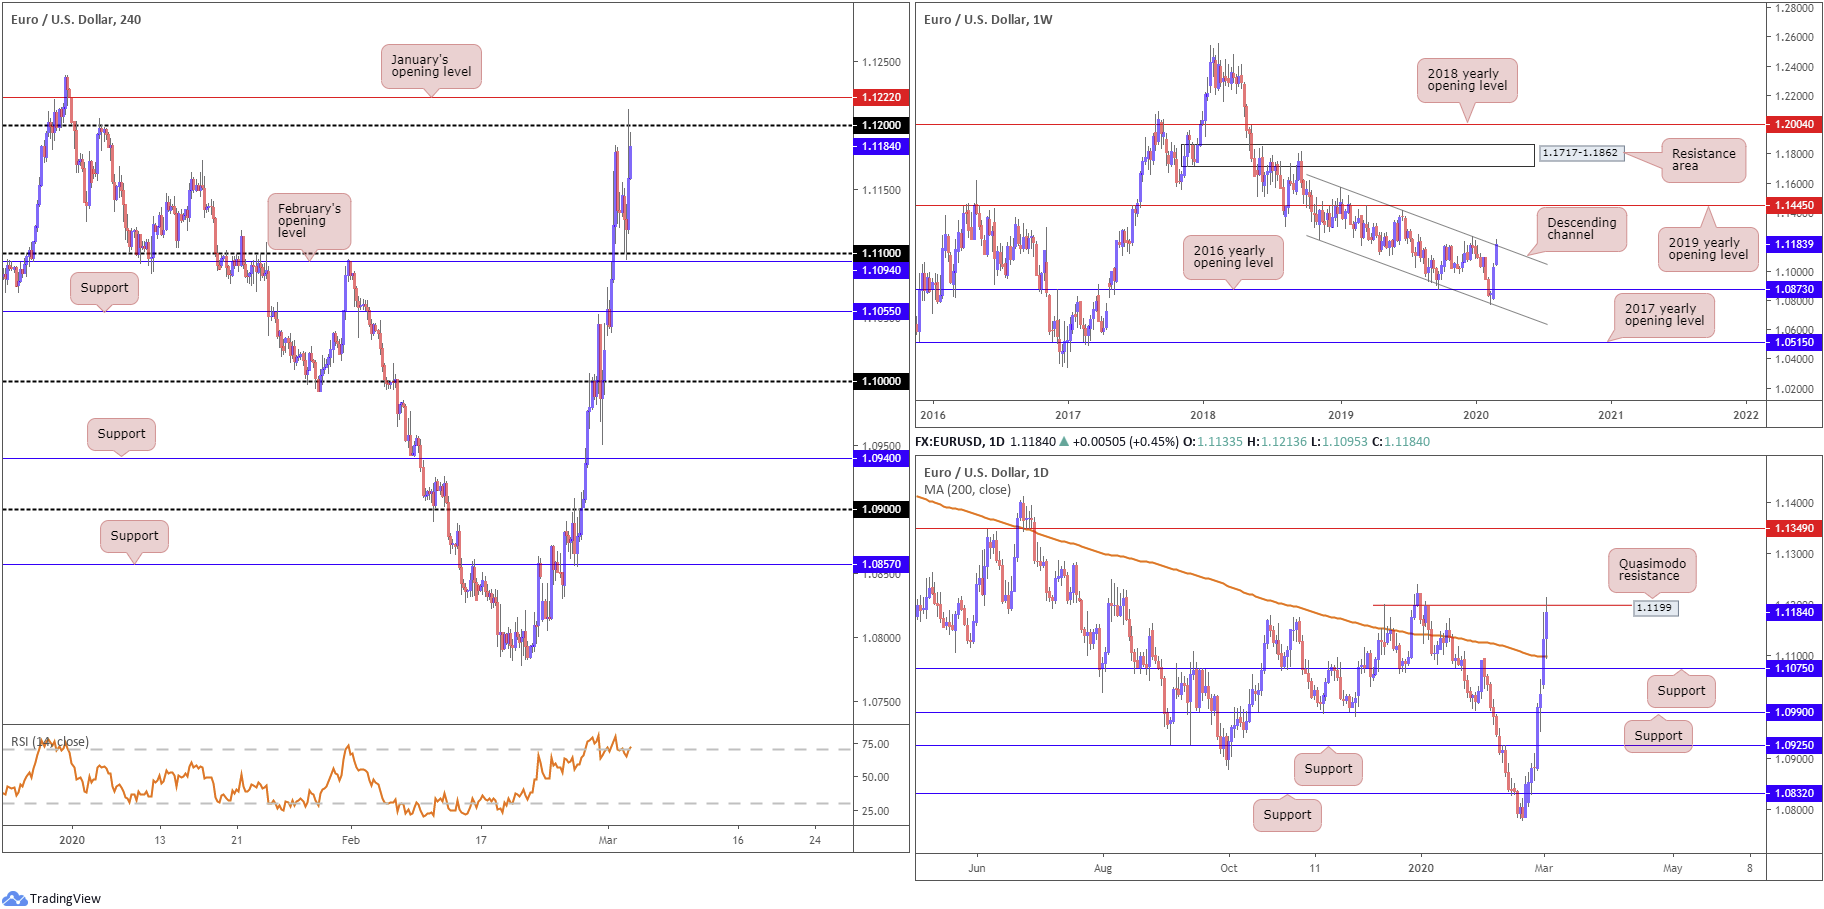The image size is (1824, 909).
Task: Click the black 1.08730 price label
Action: click(x=1794, y=289)
